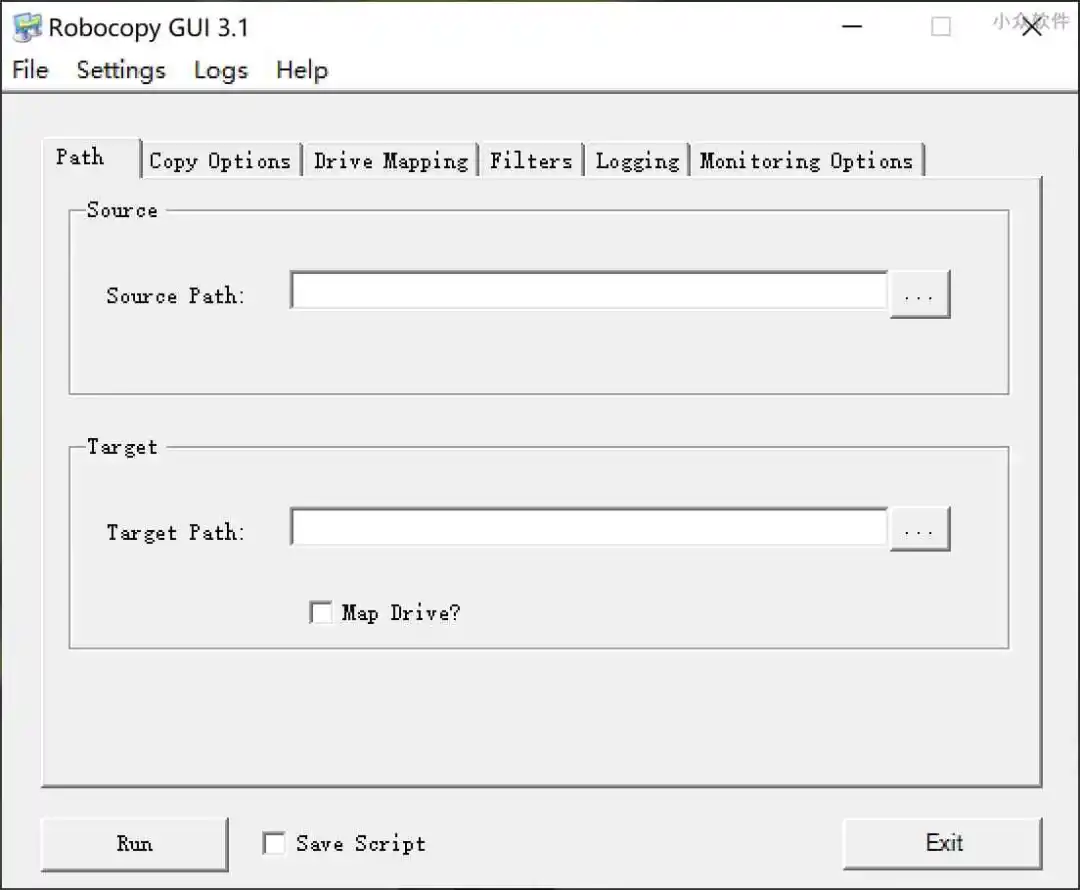Click the Exit button

click(943, 843)
